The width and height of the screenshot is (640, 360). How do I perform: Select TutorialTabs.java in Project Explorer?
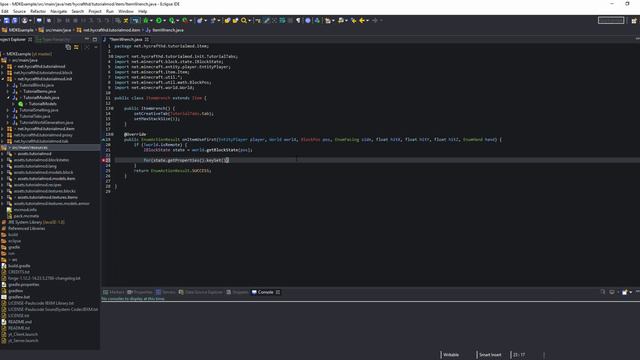(x=35, y=116)
